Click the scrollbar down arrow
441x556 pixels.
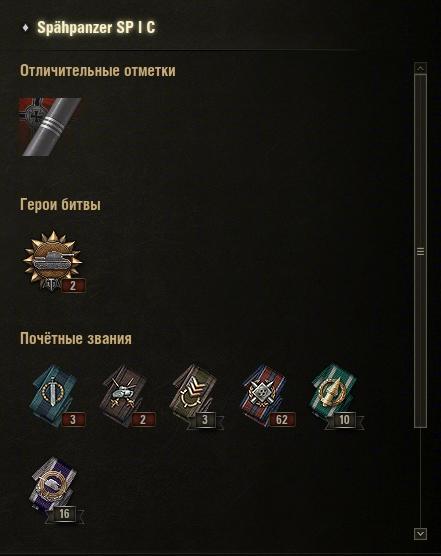click(x=420, y=534)
